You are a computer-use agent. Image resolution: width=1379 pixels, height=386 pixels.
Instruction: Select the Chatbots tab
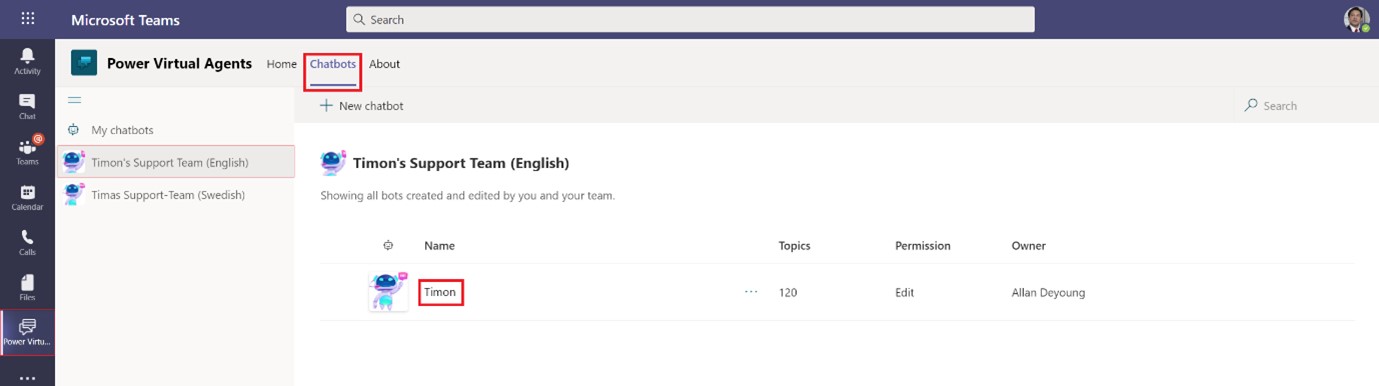(333, 64)
